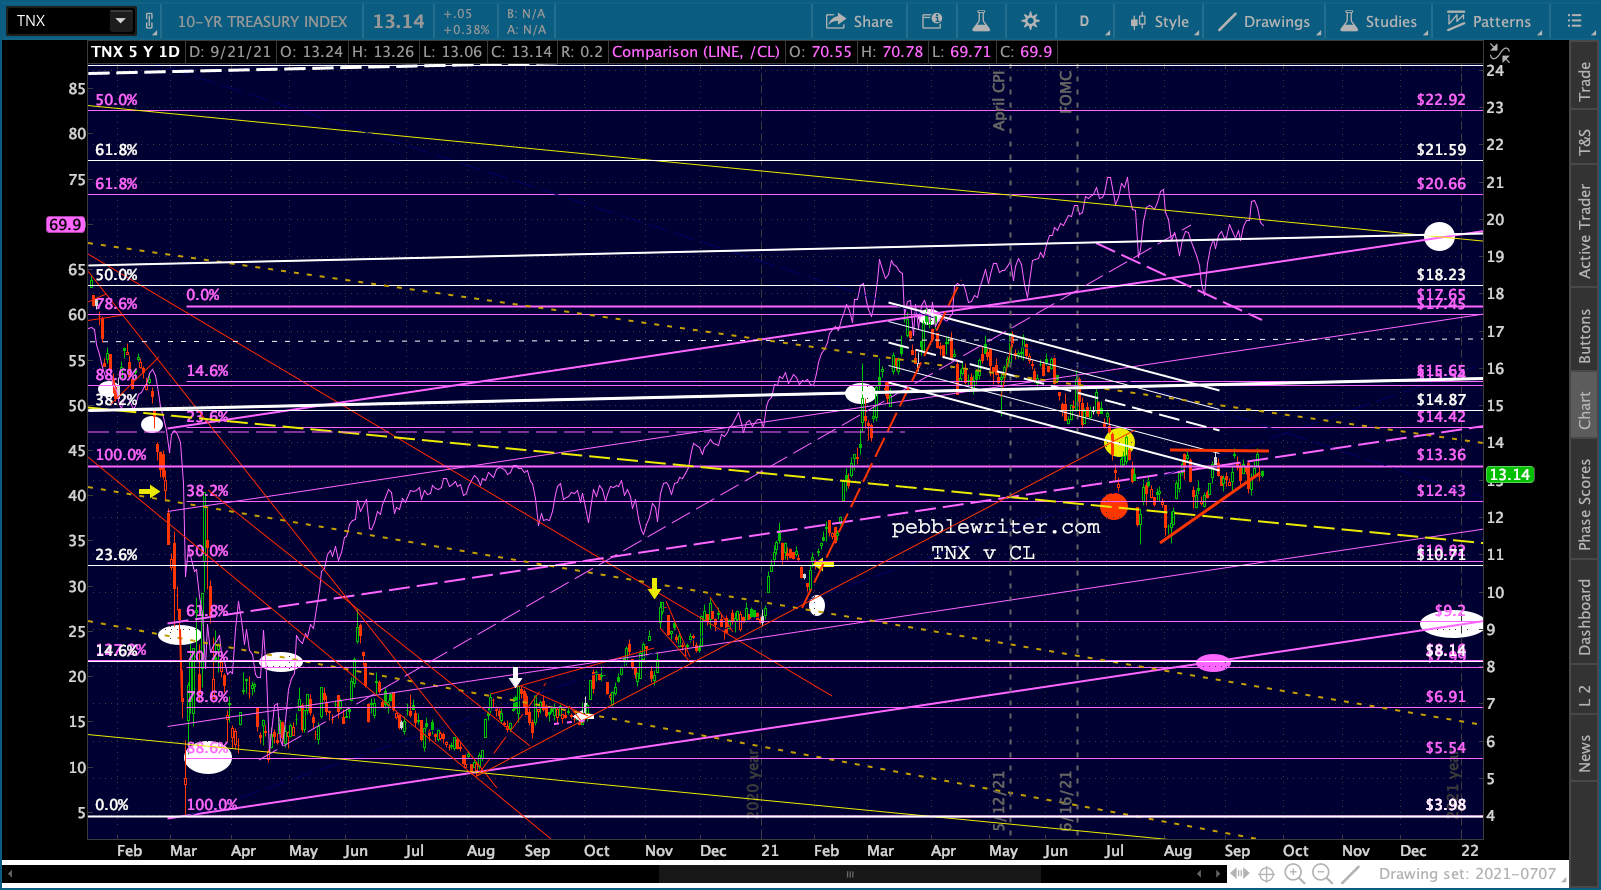The image size is (1601, 890).
Task: Expand the TNX symbol dropdown
Action: click(120, 21)
